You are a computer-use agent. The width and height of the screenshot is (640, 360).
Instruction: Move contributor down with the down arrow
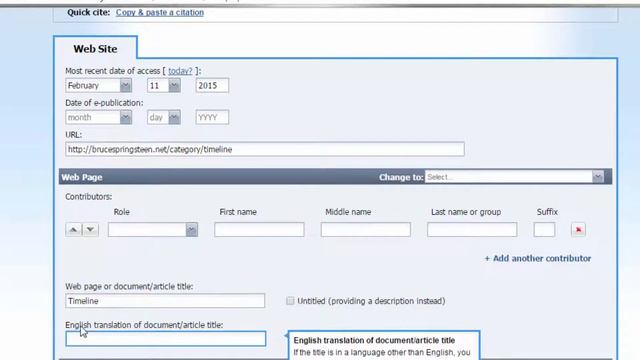click(x=91, y=230)
